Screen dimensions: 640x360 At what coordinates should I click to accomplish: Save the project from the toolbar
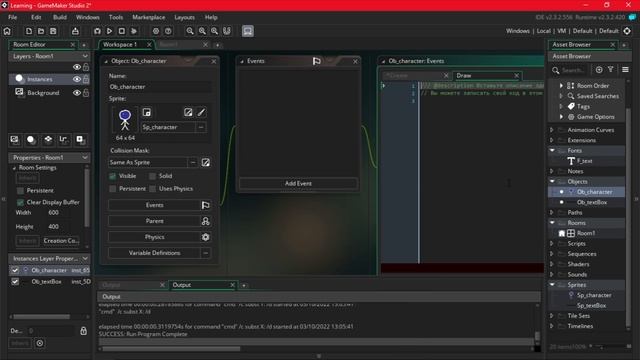pos(53,31)
